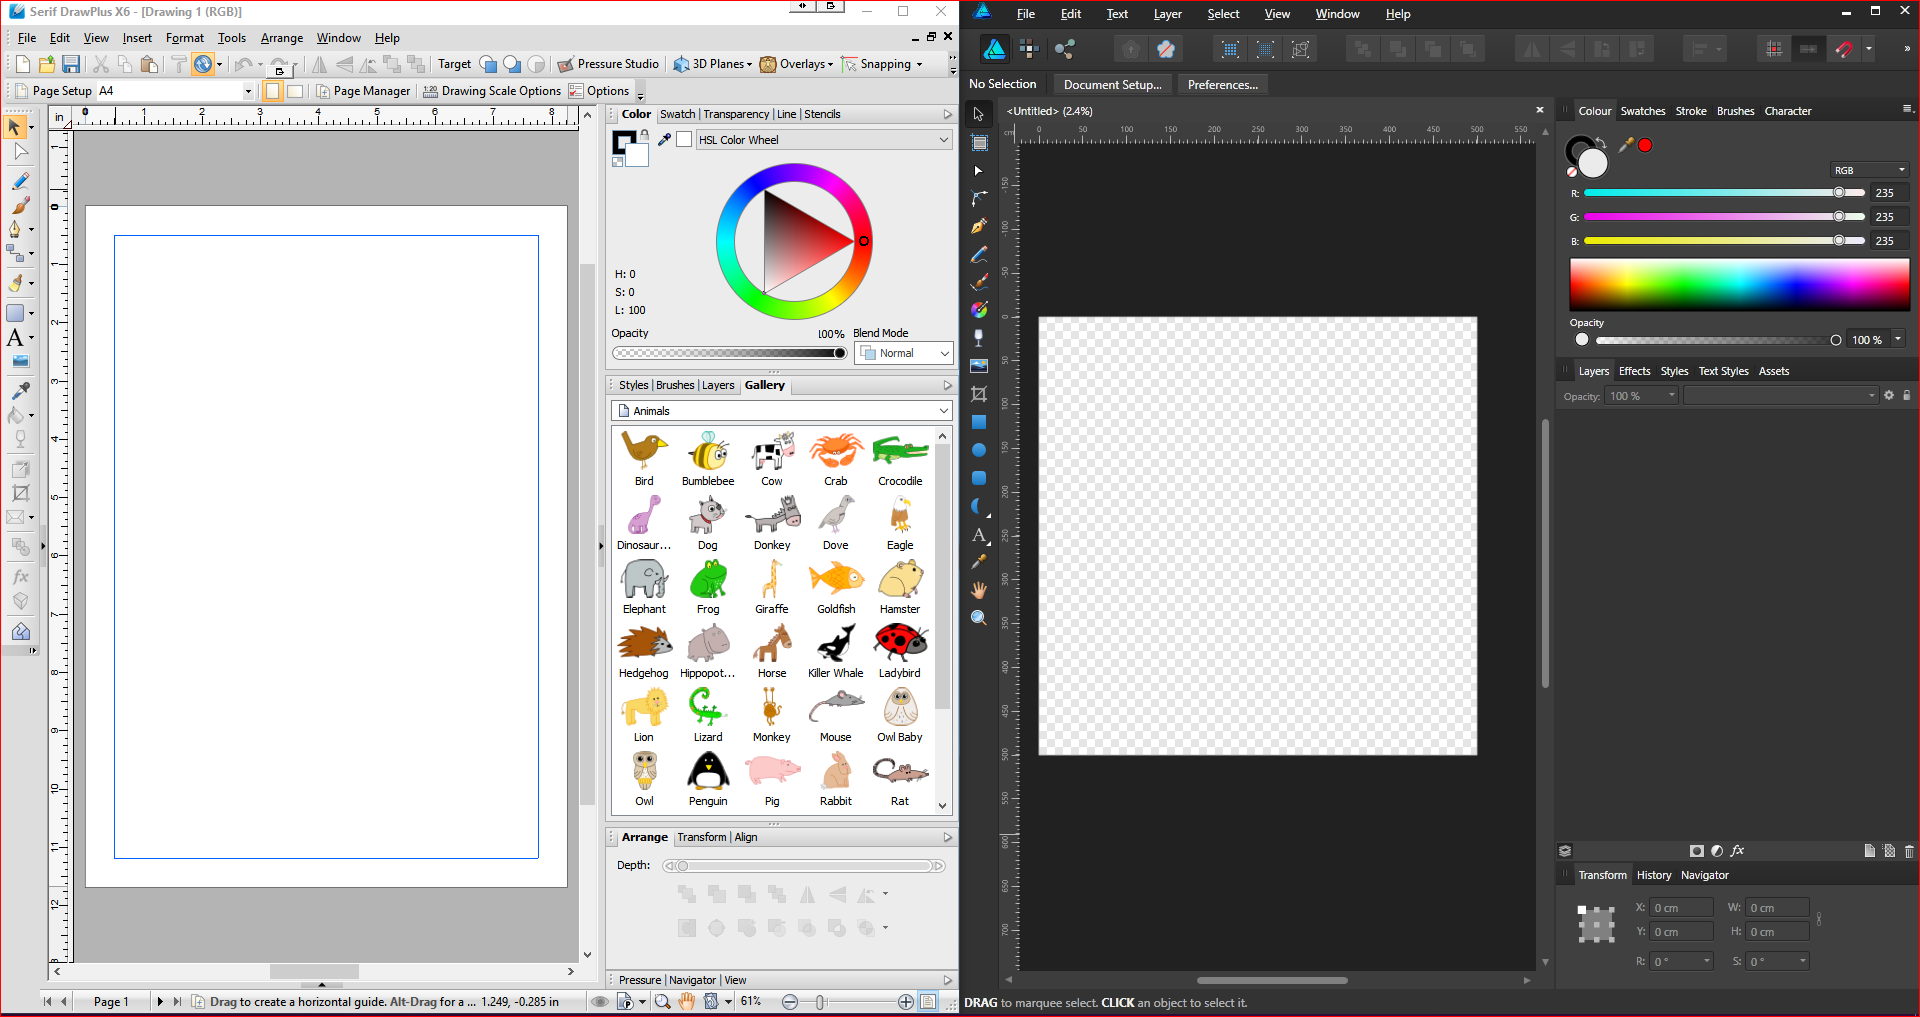This screenshot has width=1920, height=1017.
Task: Open the Layer menu in Affinity
Action: point(1166,13)
